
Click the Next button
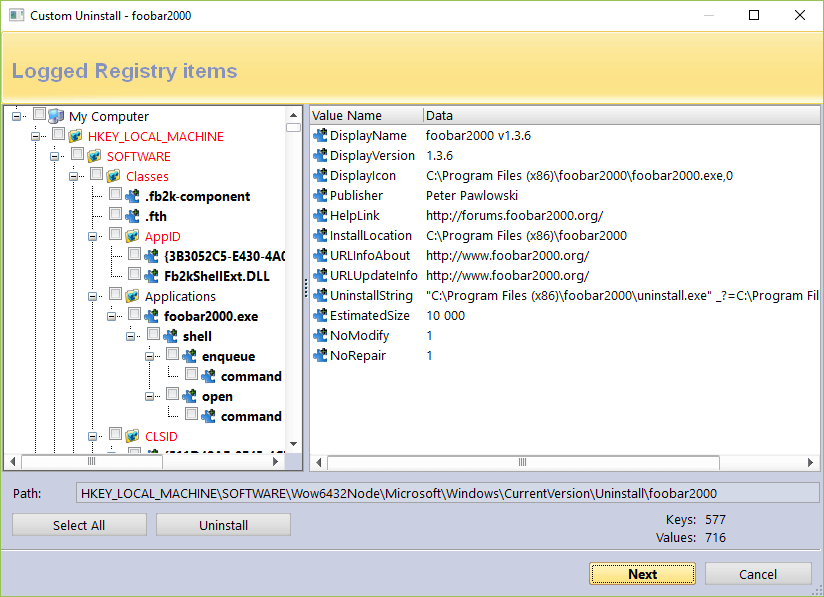(642, 574)
